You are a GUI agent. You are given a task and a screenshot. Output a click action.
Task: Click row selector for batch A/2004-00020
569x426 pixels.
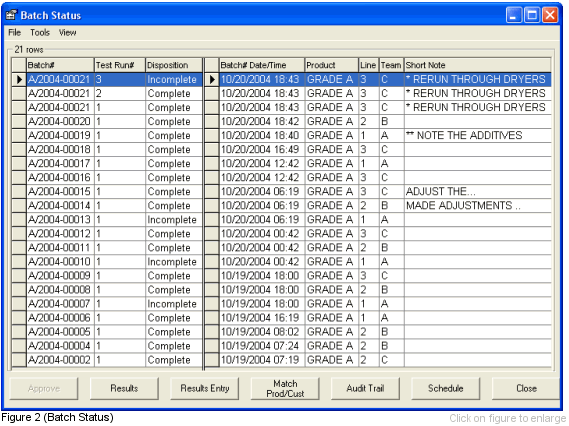coord(19,122)
